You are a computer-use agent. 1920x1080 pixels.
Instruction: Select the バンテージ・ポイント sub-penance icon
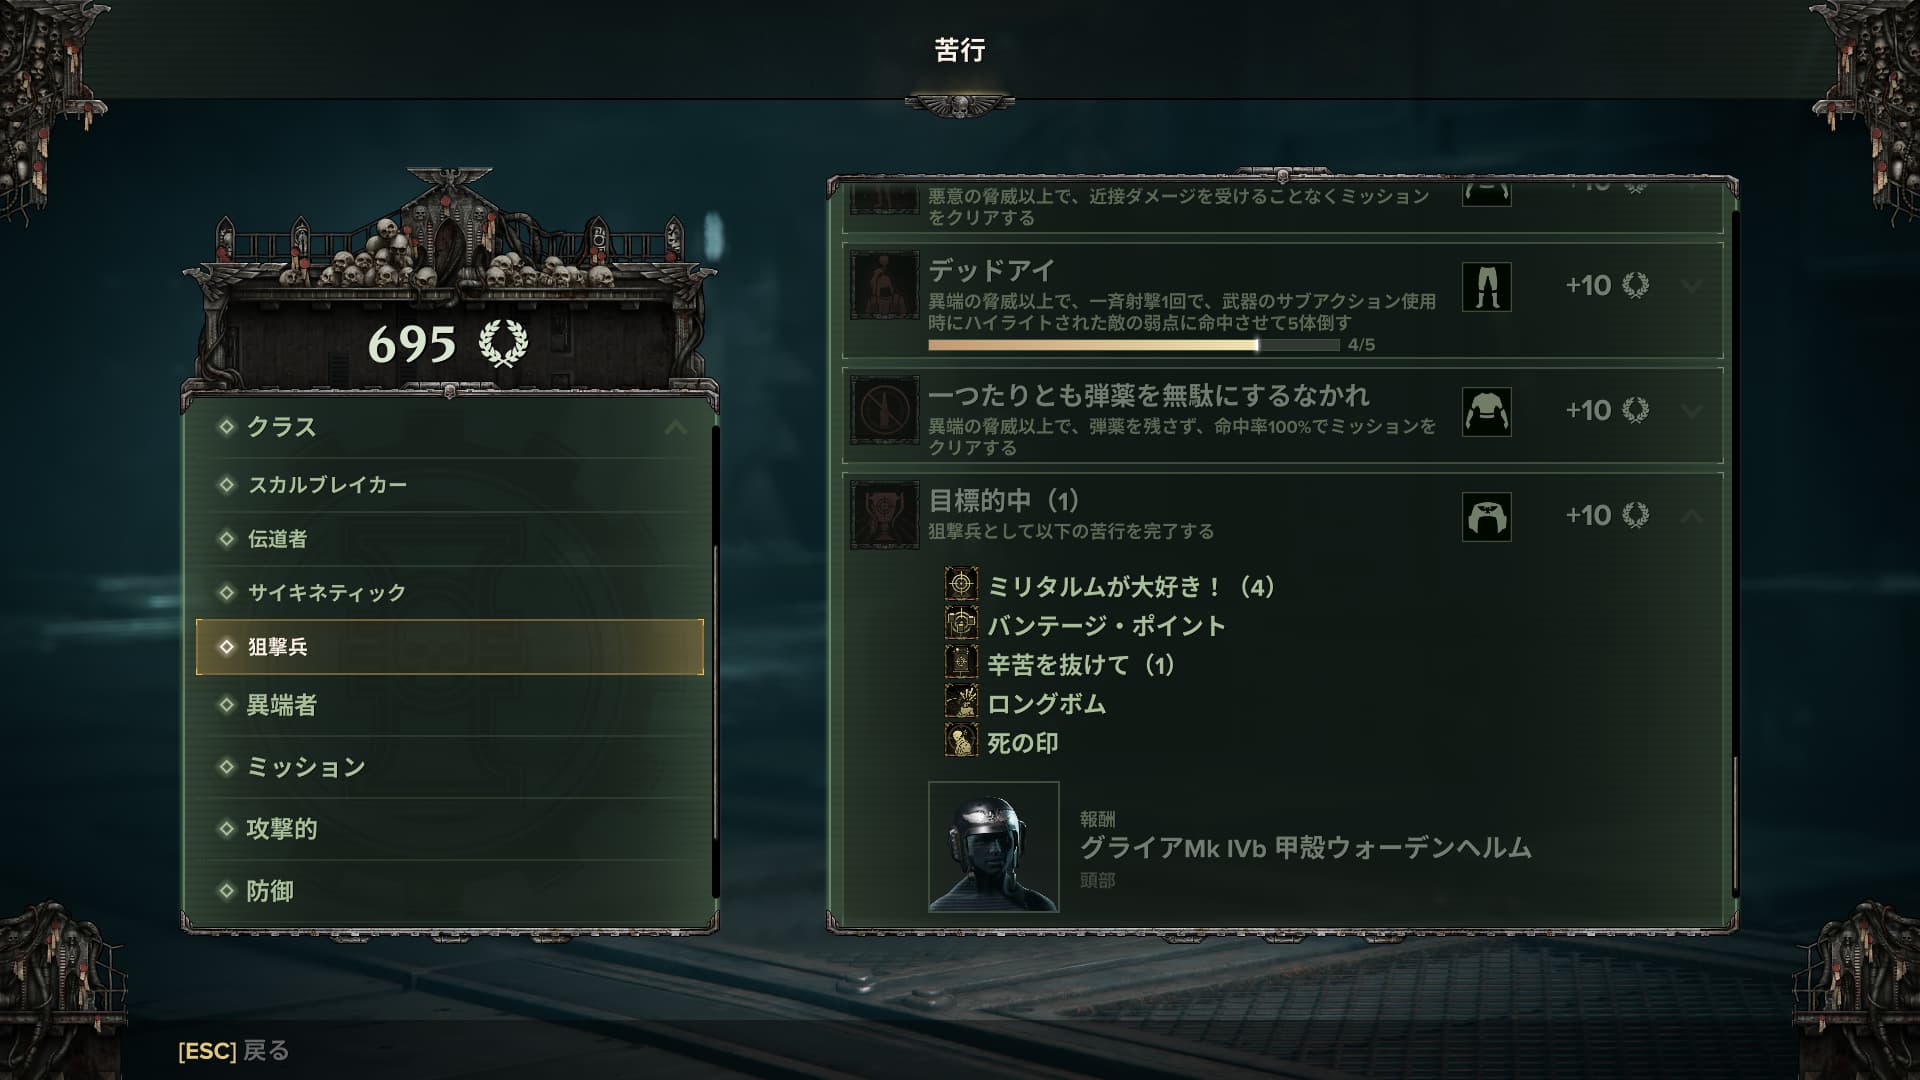(x=961, y=623)
